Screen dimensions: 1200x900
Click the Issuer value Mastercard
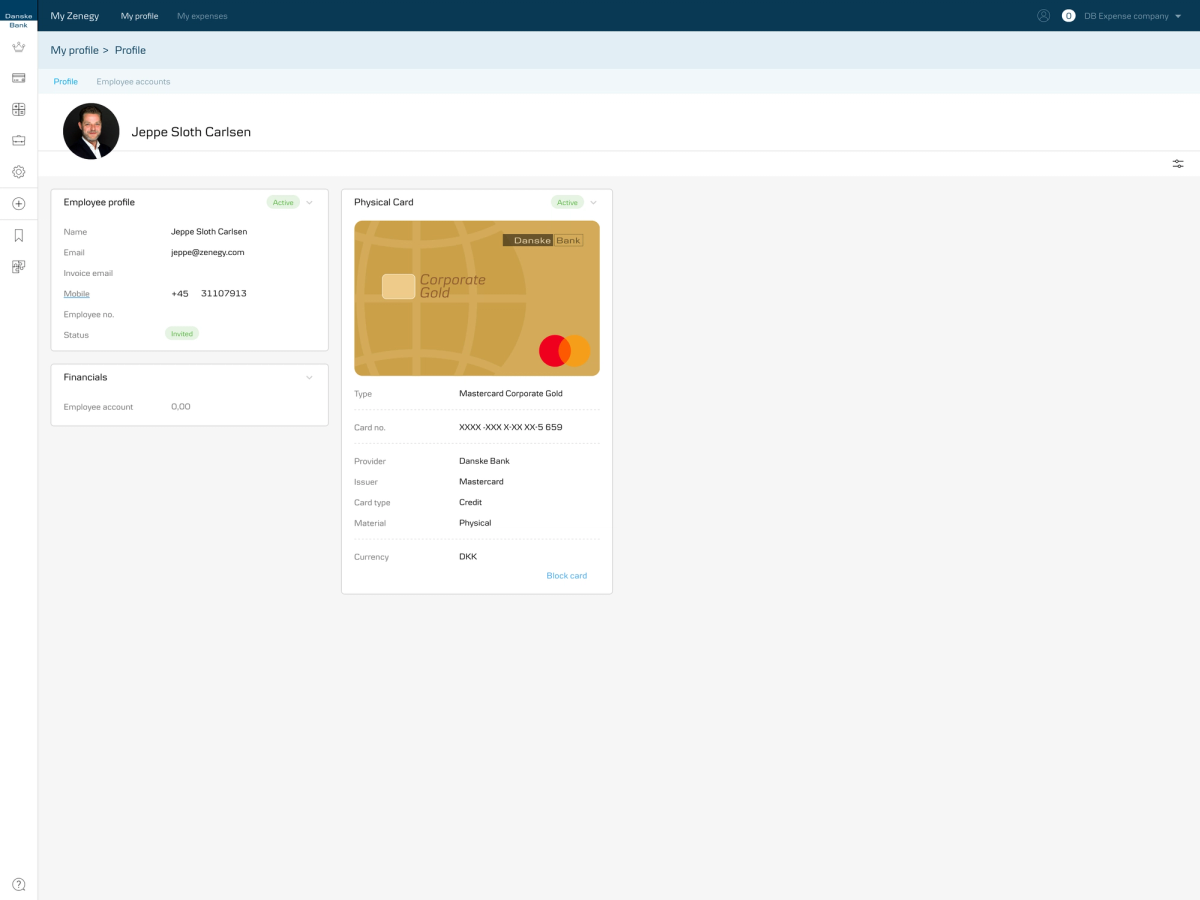pyautogui.click(x=481, y=482)
